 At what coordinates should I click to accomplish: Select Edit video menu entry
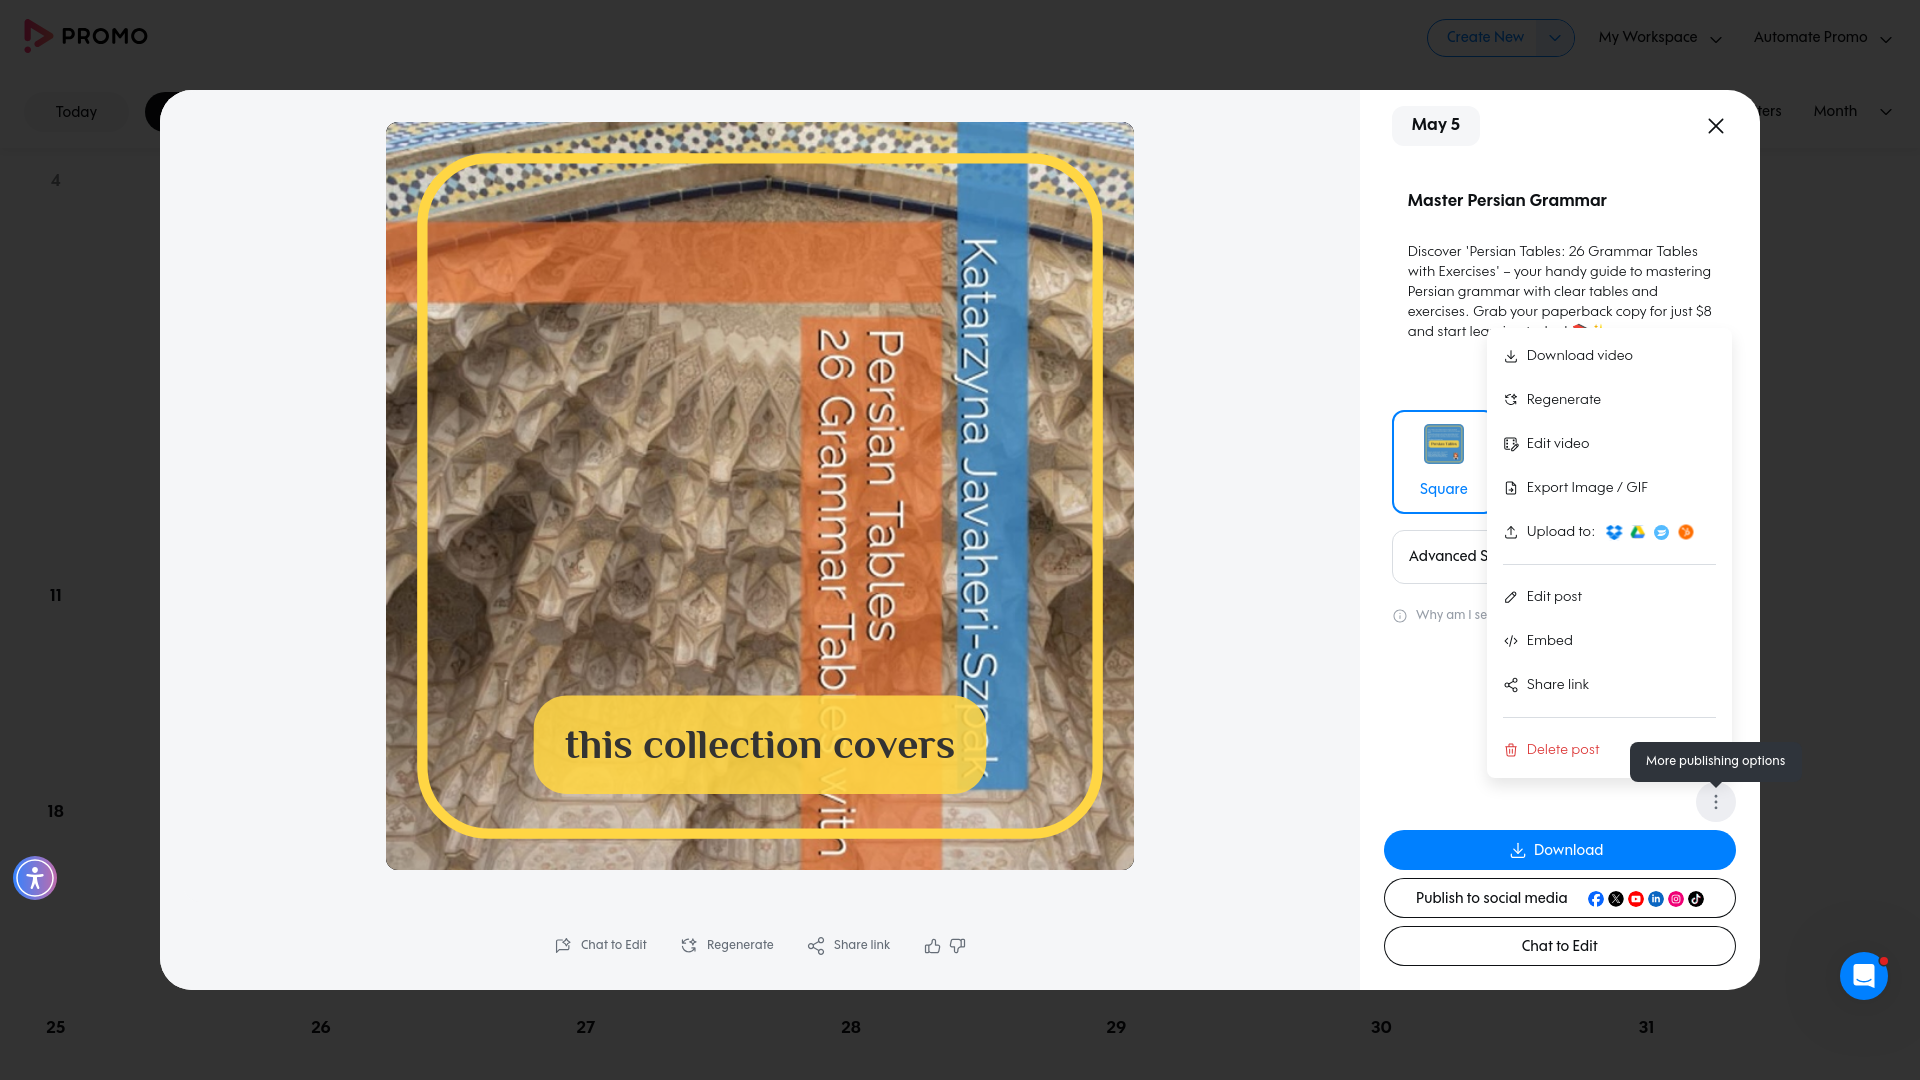click(1609, 444)
